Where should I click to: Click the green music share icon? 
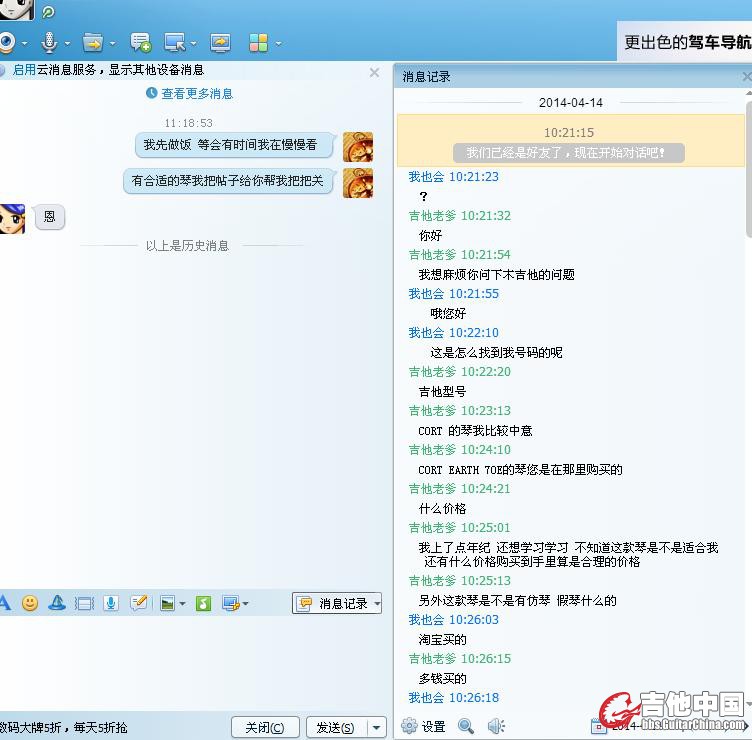[x=203, y=603]
